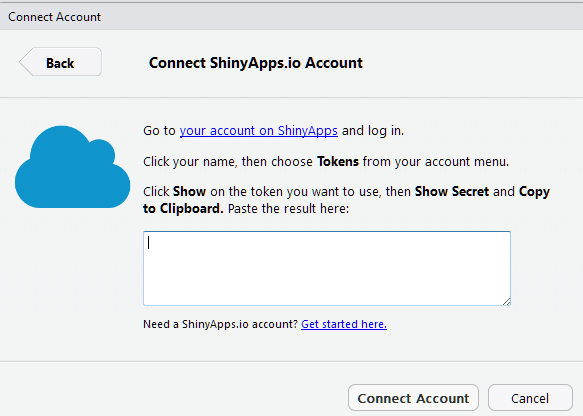Follow the 'Get started here.' link
583x416 pixels.
click(344, 324)
